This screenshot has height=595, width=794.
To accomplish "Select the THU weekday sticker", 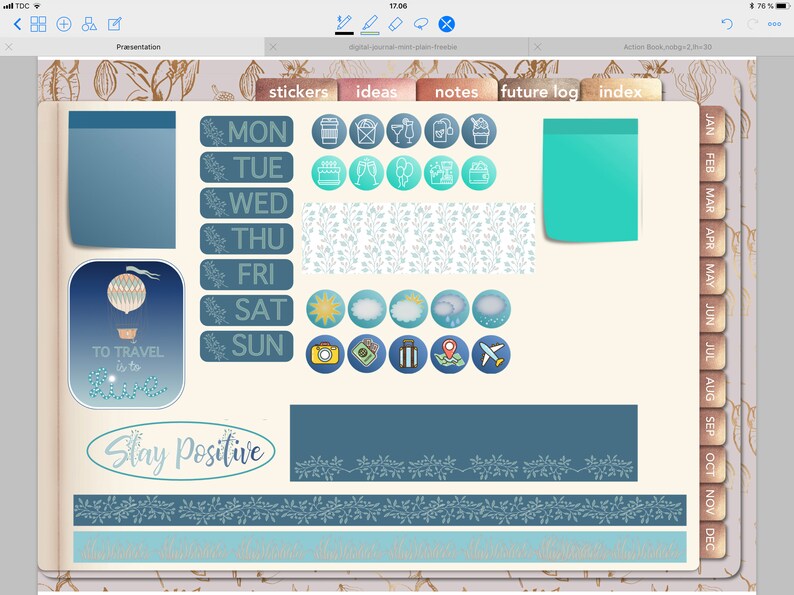I will pyautogui.click(x=247, y=239).
